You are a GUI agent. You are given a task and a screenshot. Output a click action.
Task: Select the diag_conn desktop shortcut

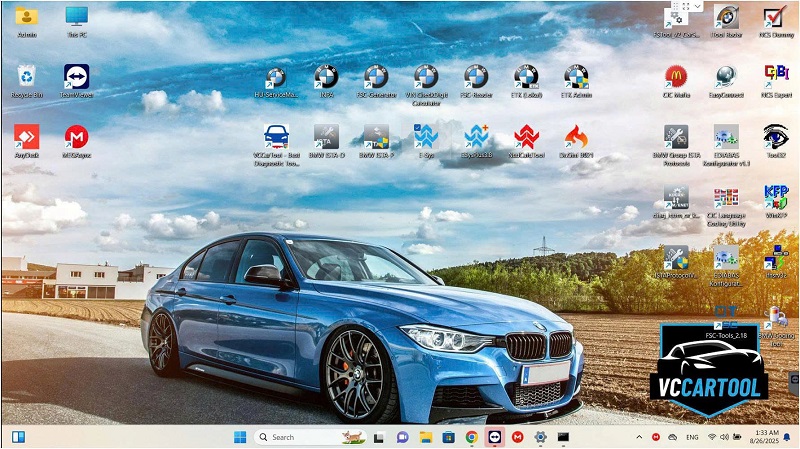click(676, 203)
